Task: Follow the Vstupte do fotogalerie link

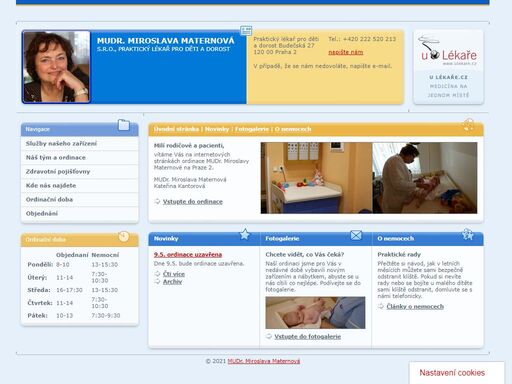Action: click(308, 337)
